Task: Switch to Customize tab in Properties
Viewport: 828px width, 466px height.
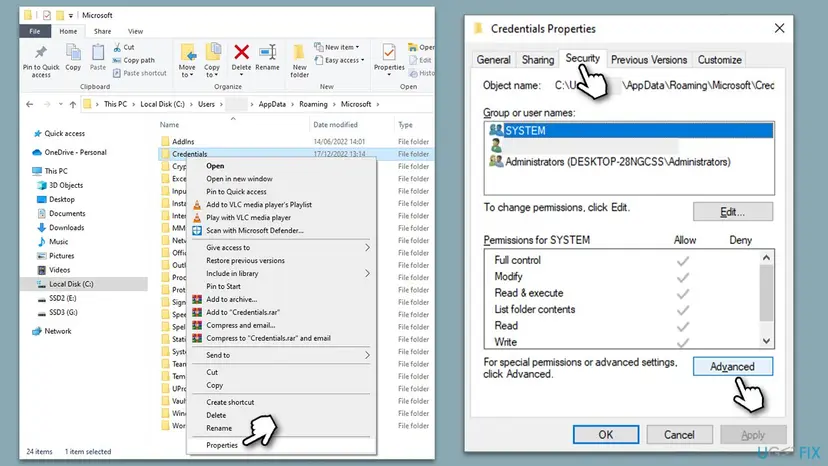Action: 720,60
